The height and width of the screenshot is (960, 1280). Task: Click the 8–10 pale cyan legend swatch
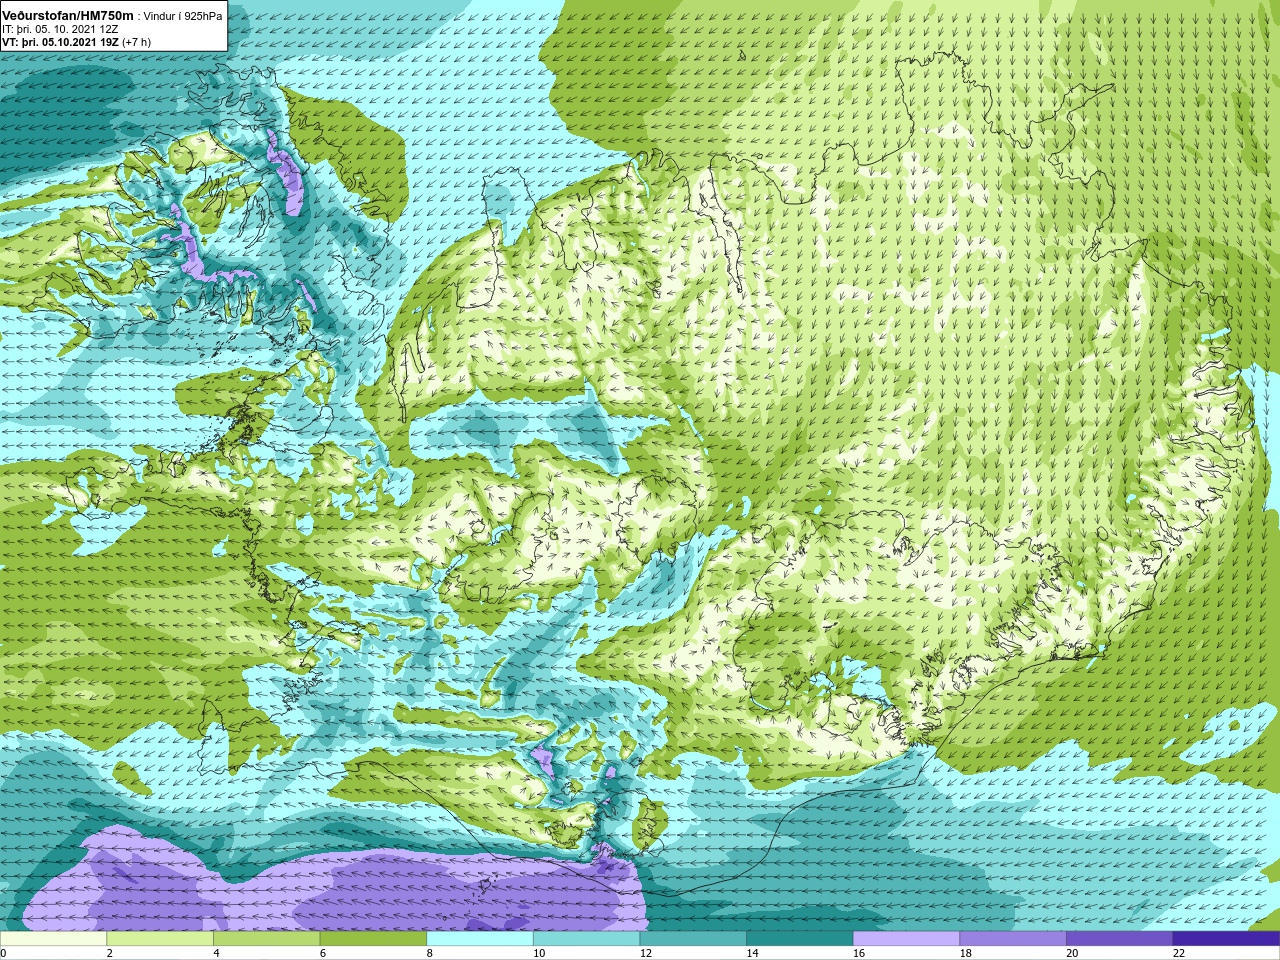480,939
